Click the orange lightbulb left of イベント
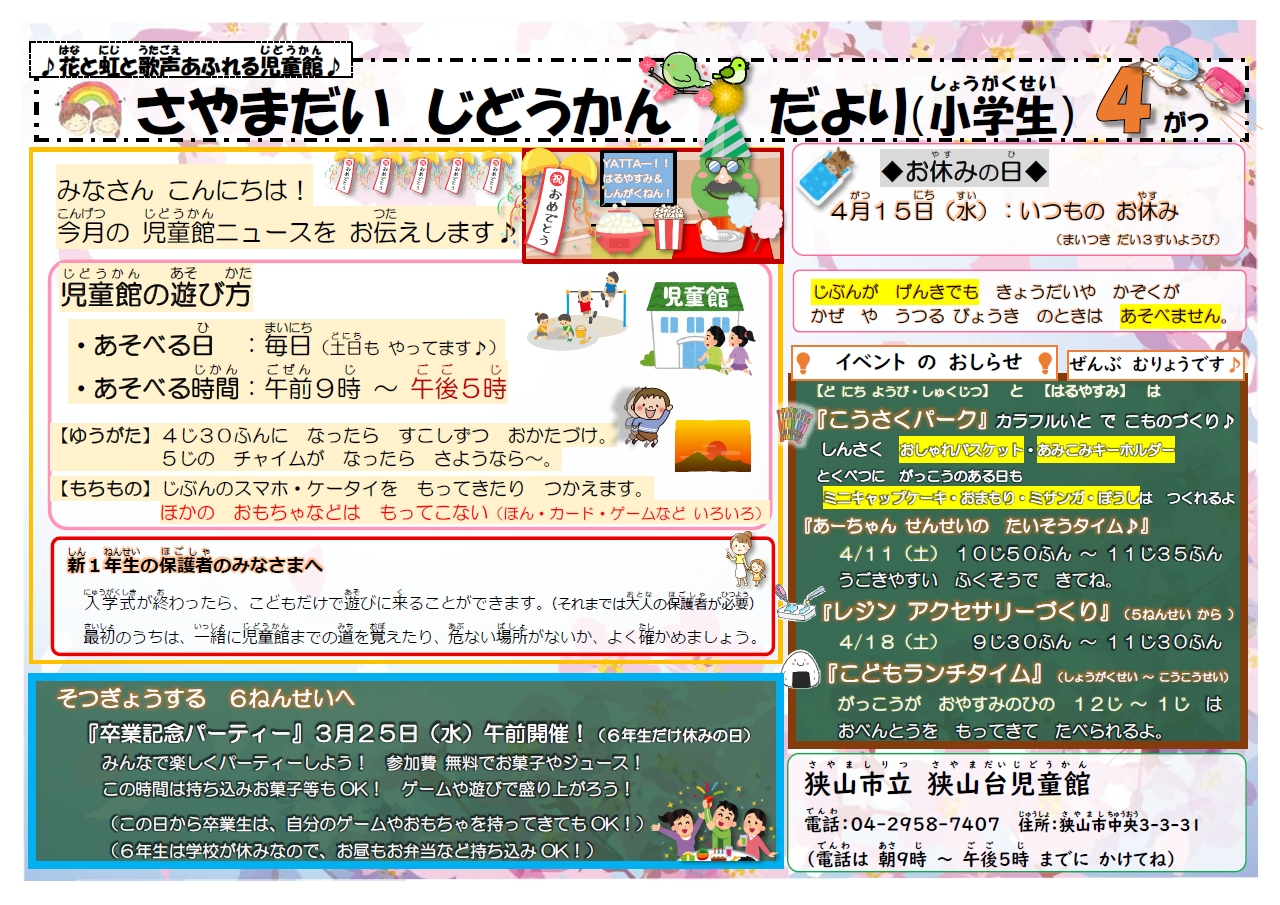1280x905 pixels. (x=804, y=362)
